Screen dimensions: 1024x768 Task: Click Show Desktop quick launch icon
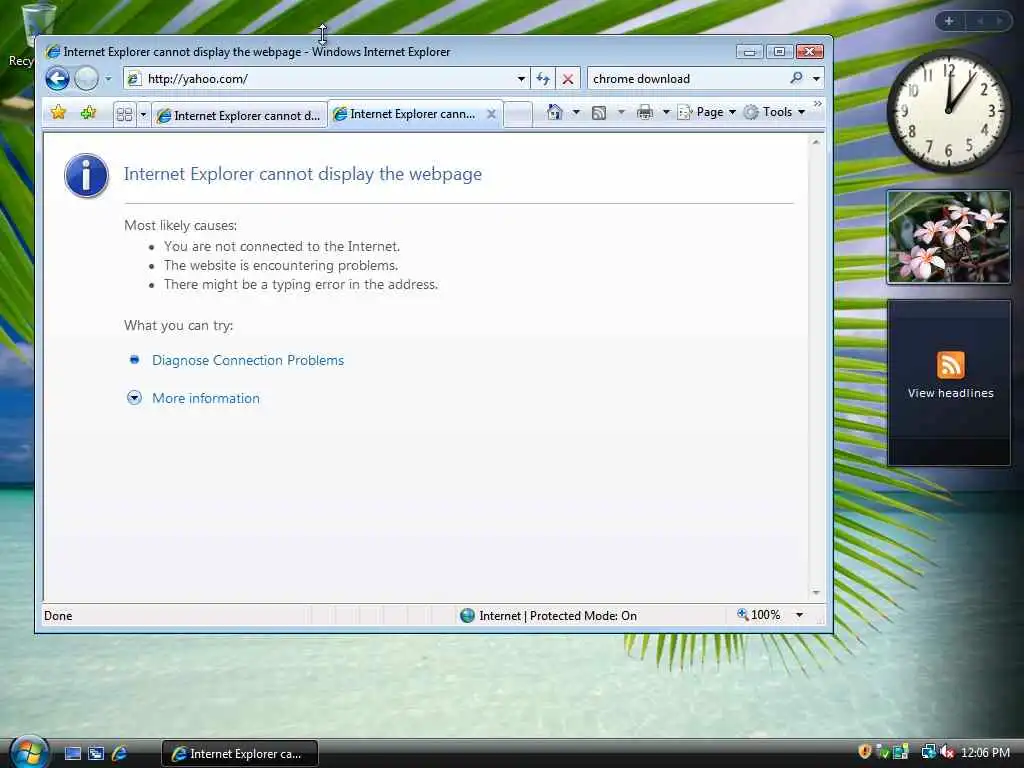click(73, 754)
